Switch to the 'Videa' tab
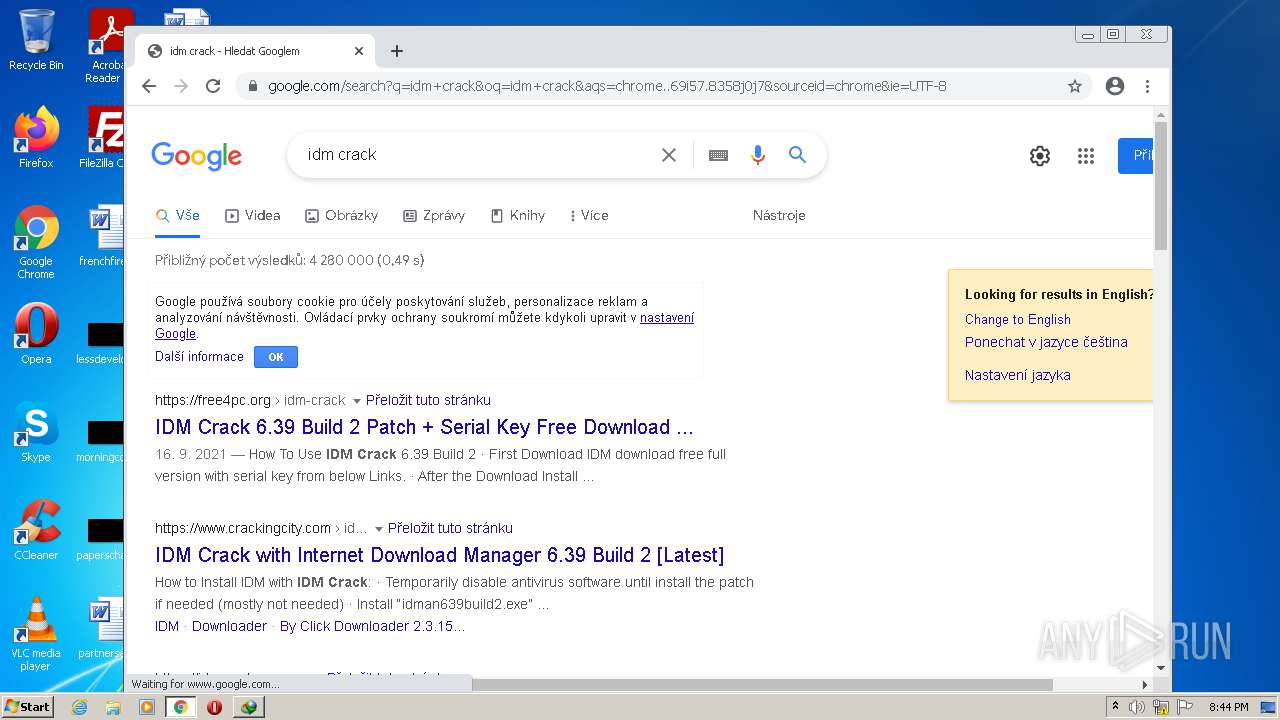 [x=253, y=216]
